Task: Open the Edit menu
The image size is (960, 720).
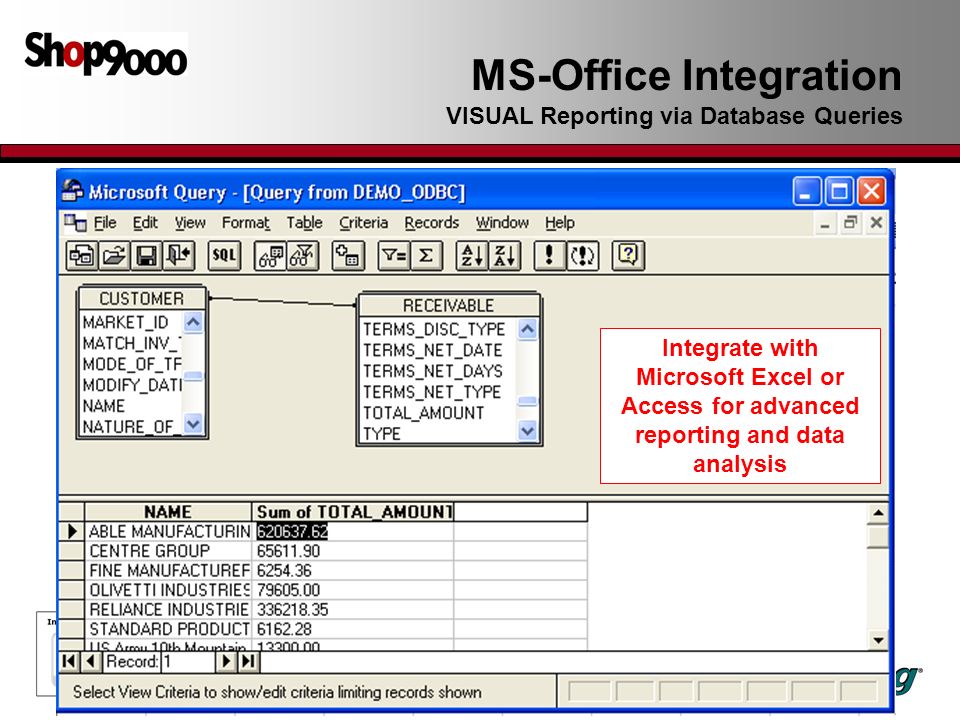Action: pos(145,223)
